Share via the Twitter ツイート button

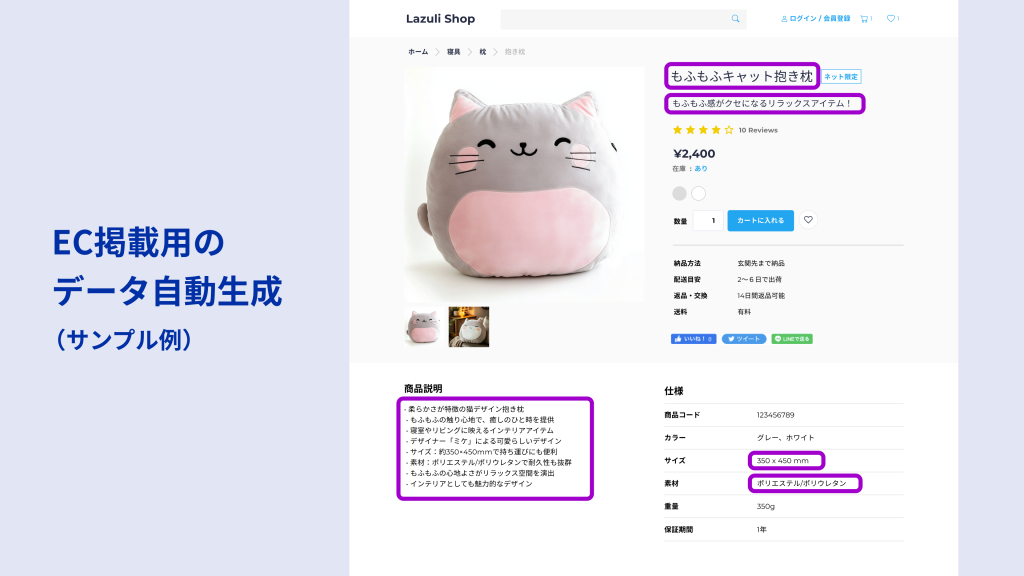pyautogui.click(x=744, y=339)
